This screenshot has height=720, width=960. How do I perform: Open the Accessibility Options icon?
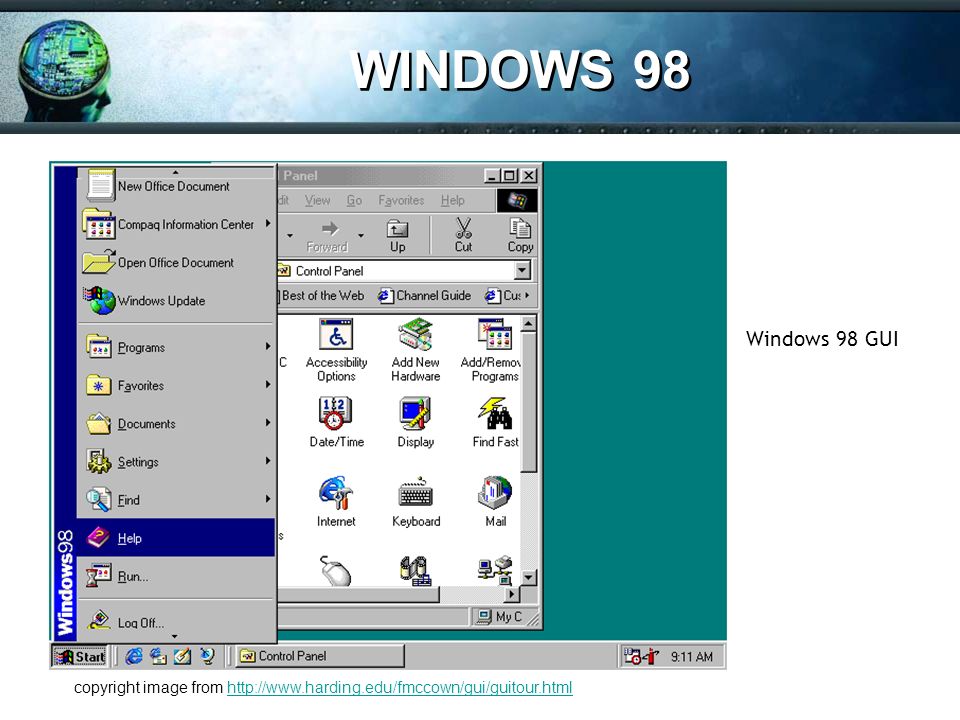(x=336, y=350)
